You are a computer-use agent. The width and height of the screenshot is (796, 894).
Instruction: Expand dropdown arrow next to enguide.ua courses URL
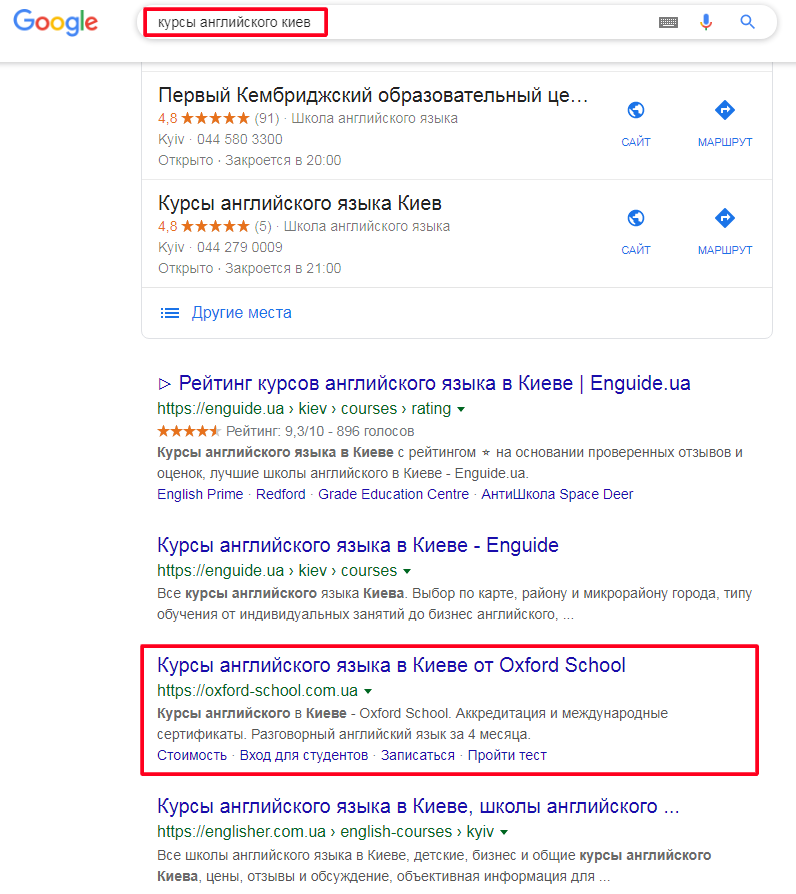(407, 571)
